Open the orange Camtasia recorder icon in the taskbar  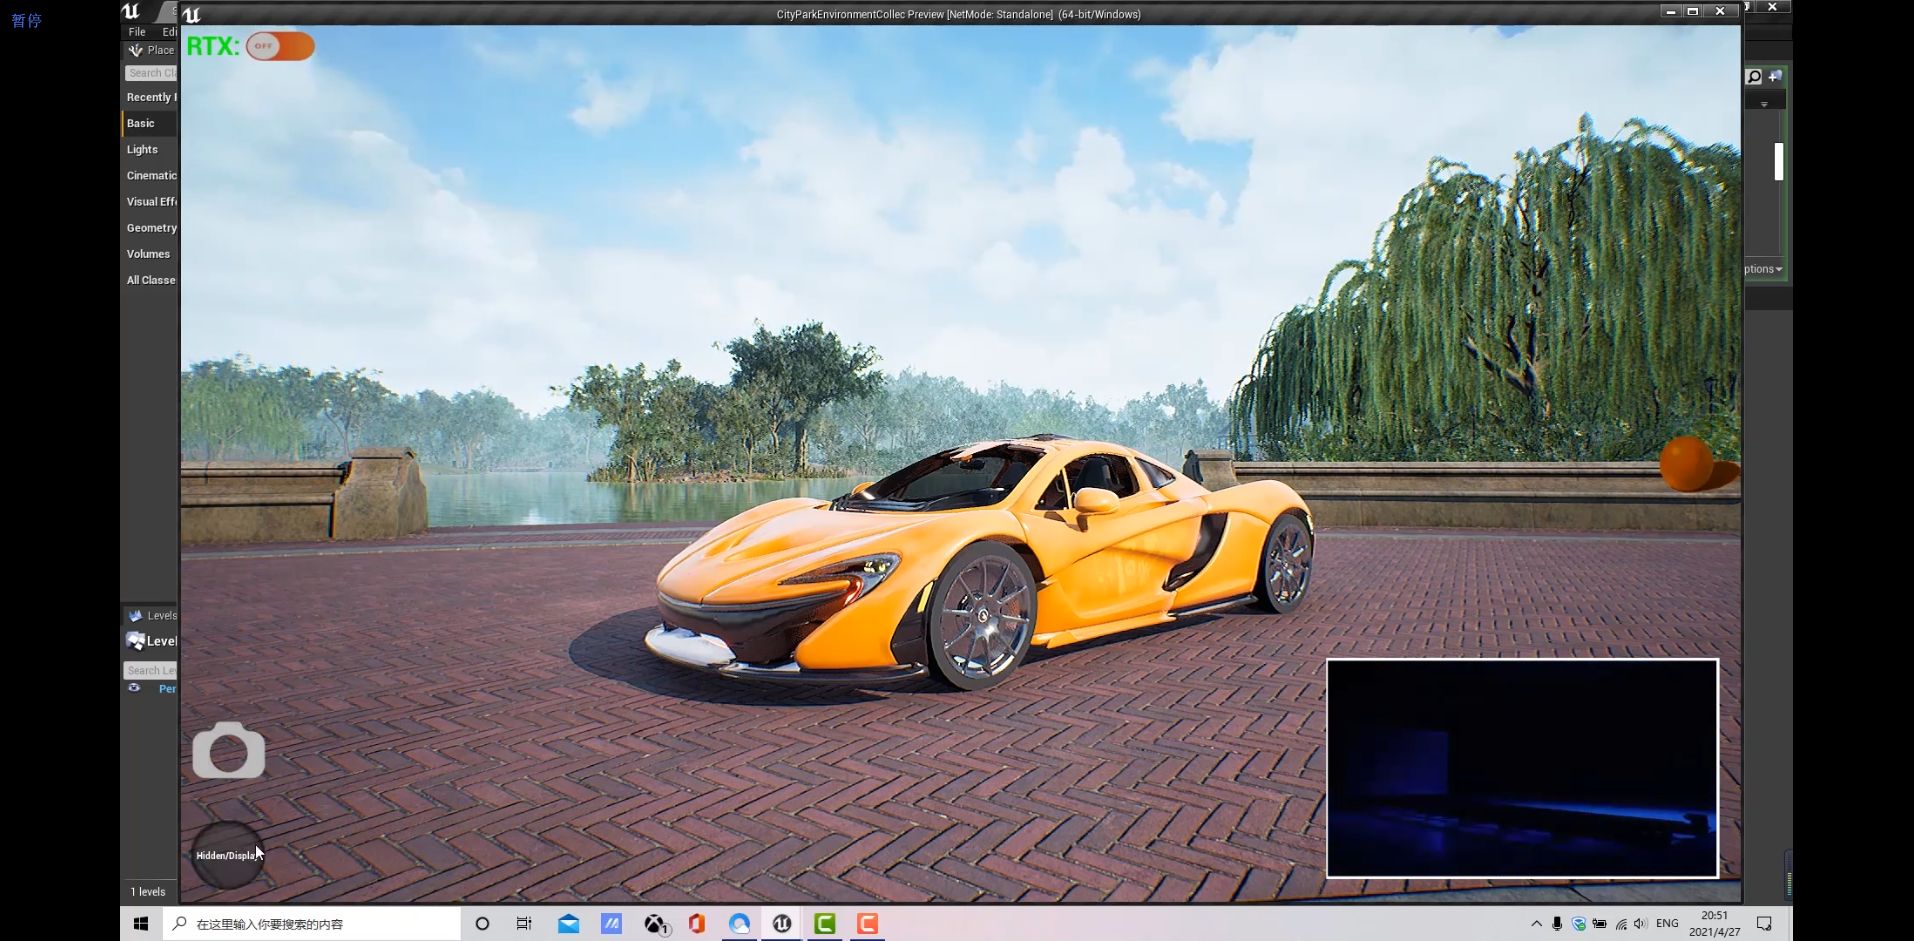pos(867,923)
